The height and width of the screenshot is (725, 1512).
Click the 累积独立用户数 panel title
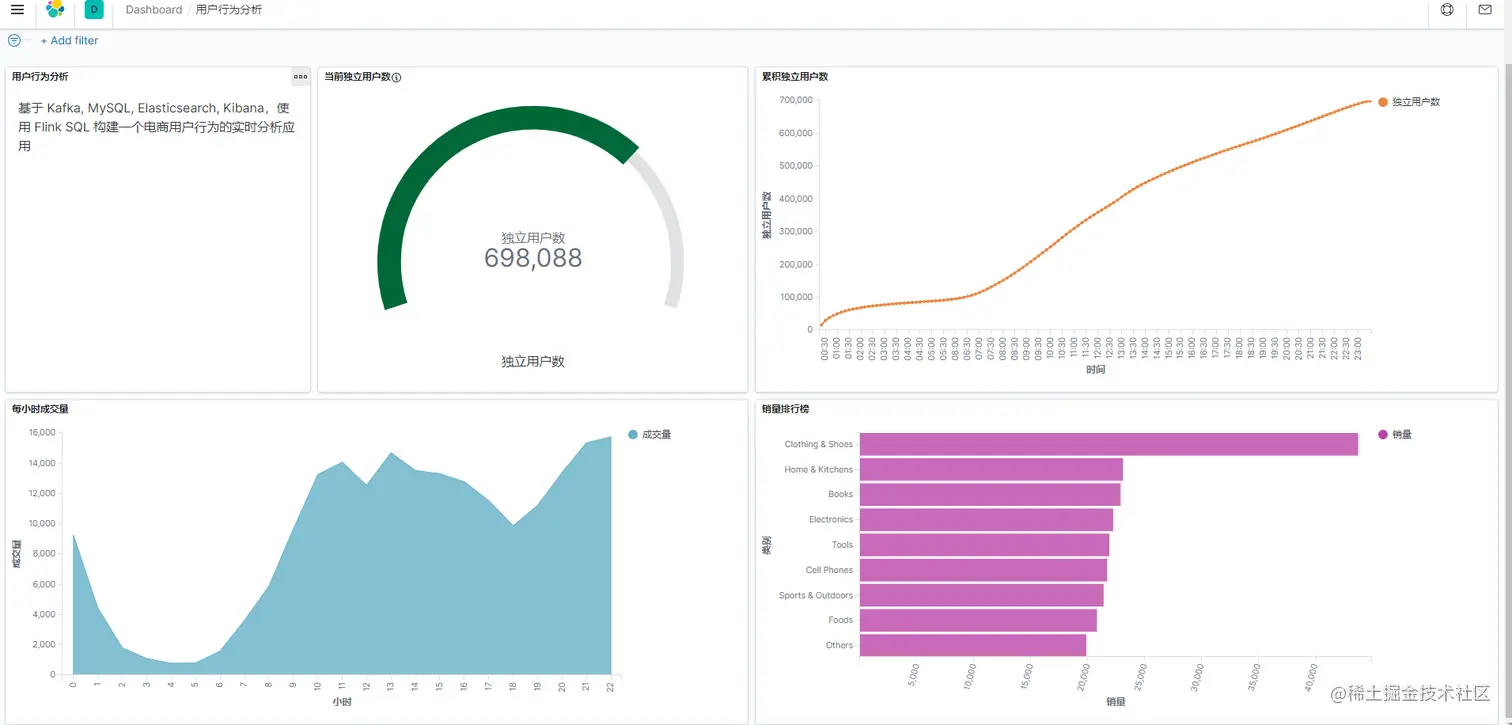tap(795, 76)
